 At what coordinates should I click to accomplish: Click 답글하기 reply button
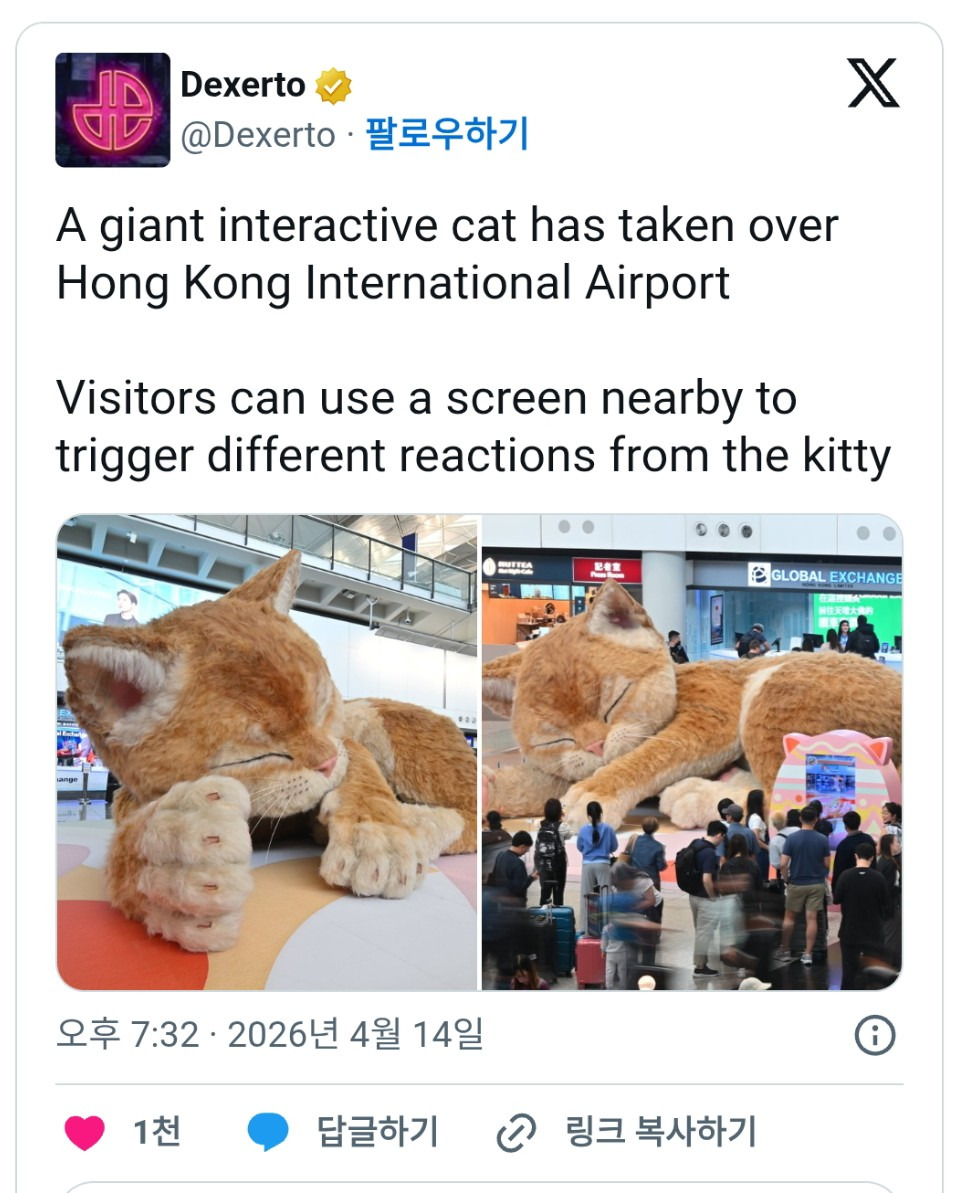point(377,1131)
